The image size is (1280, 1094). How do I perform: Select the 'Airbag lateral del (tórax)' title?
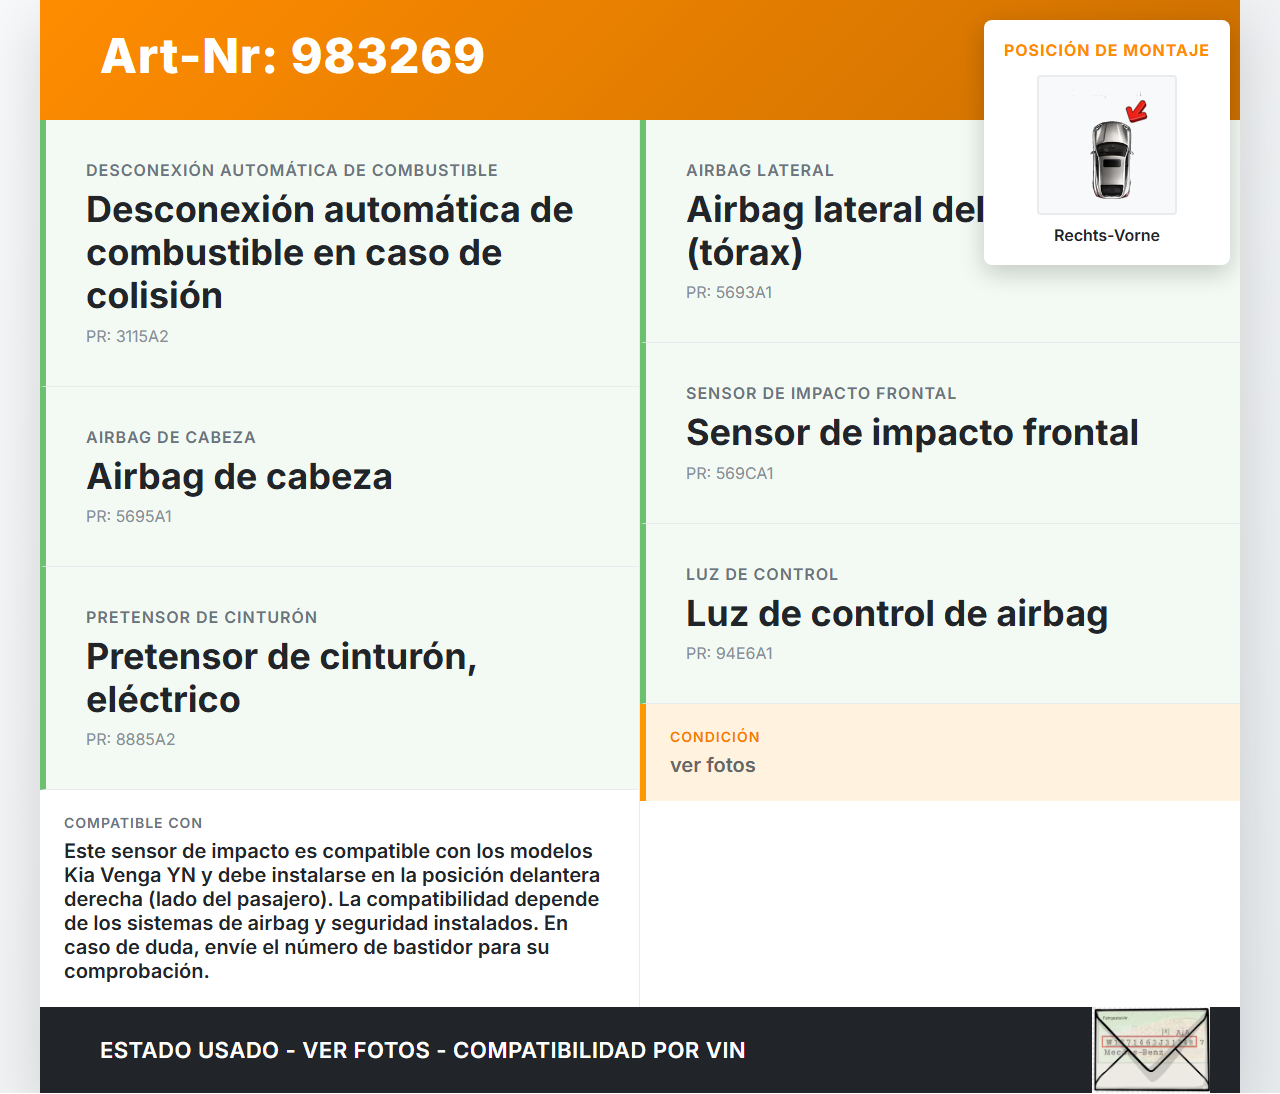click(x=835, y=231)
